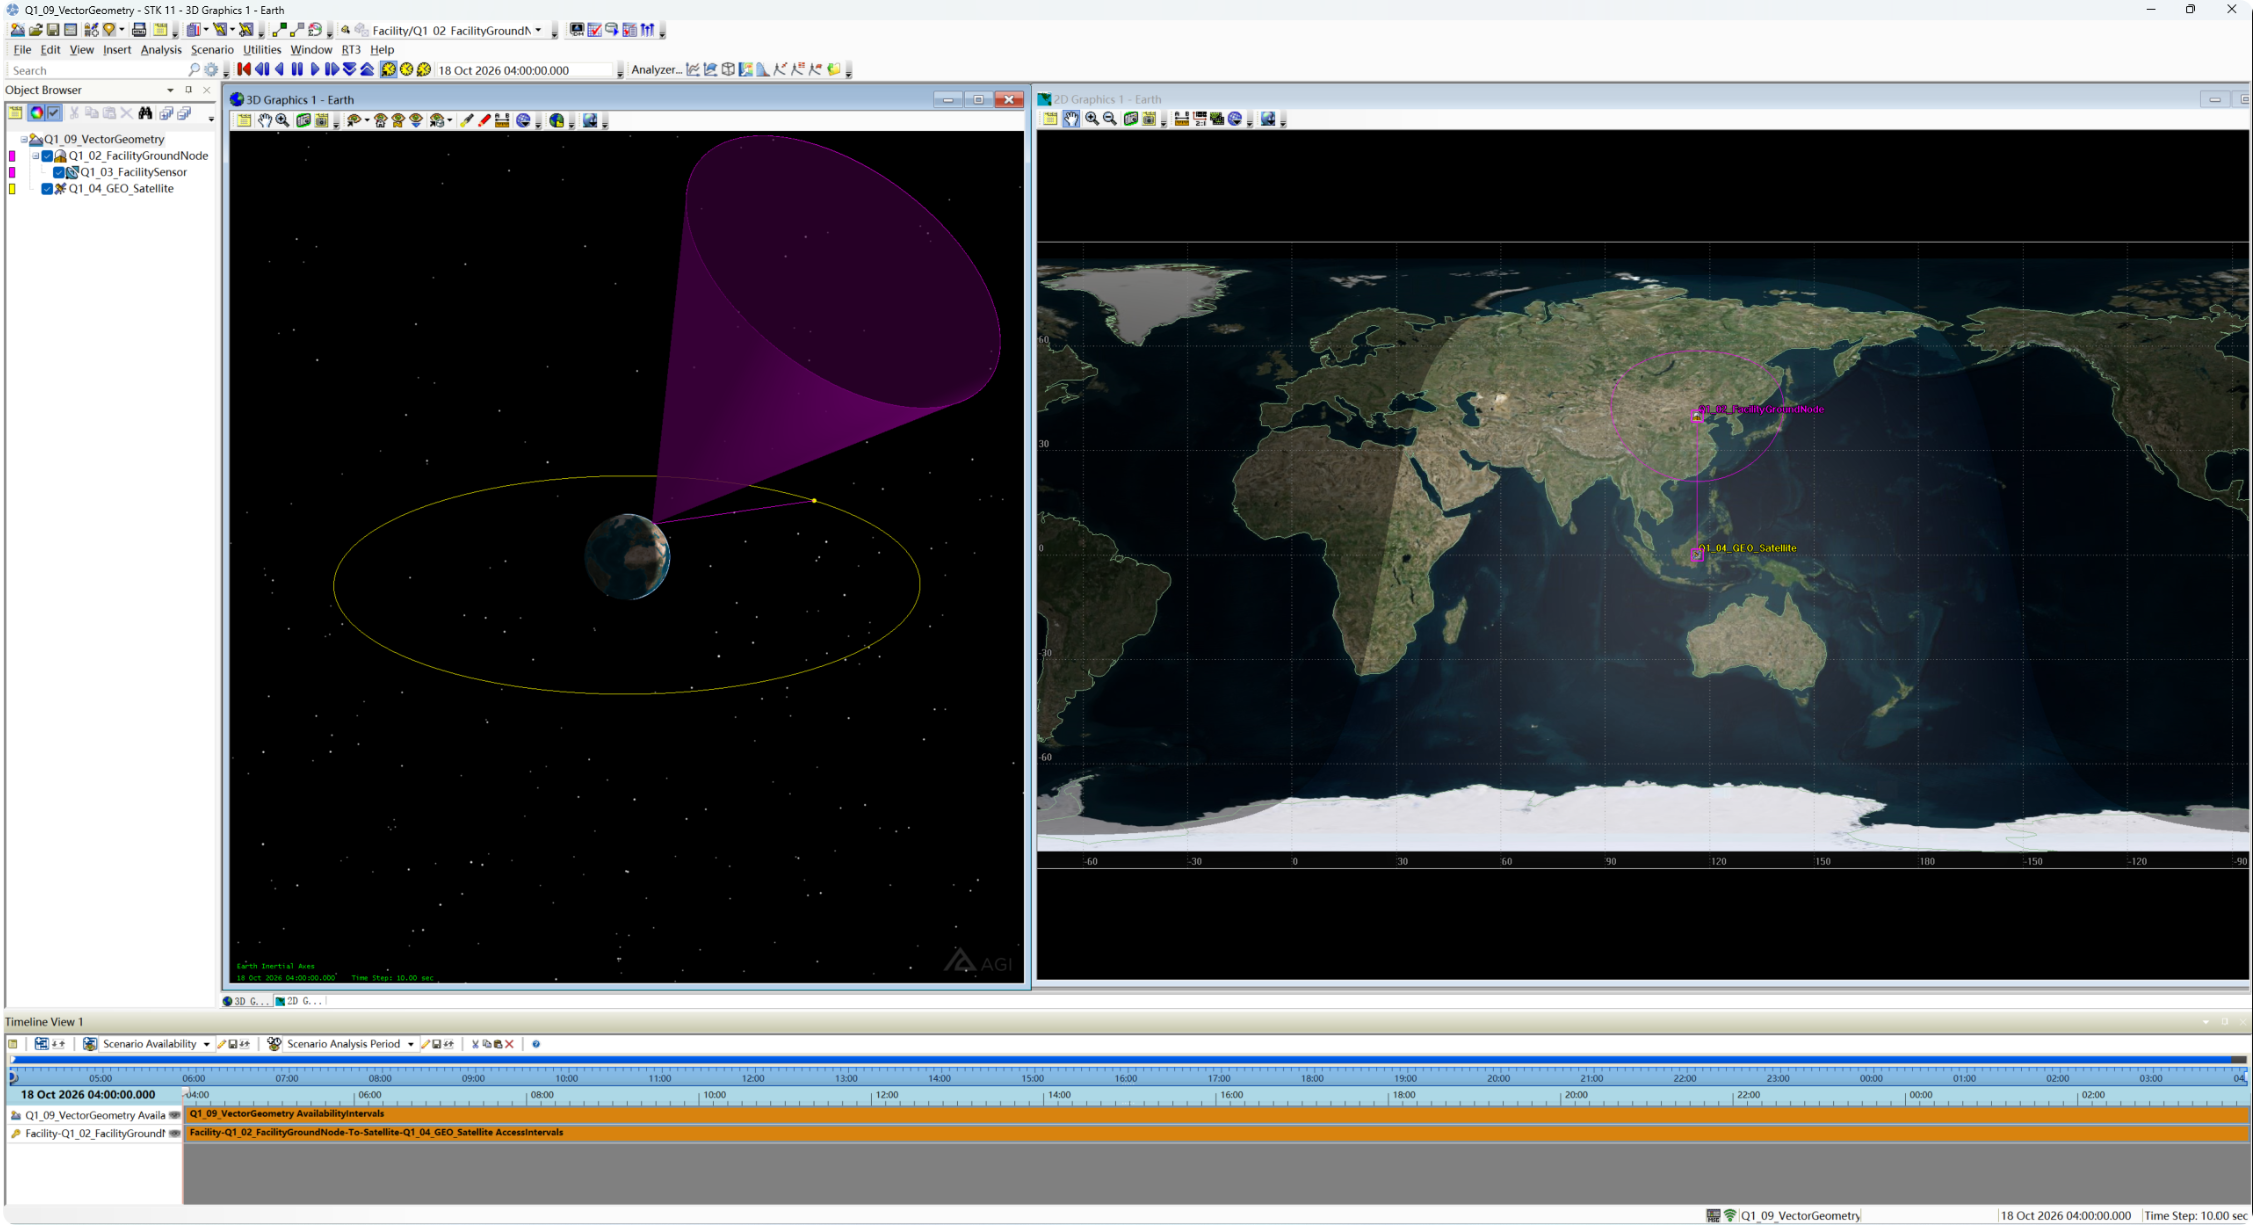Open the Analysis menu
This screenshot has height=1226, width=2267.
coord(161,50)
